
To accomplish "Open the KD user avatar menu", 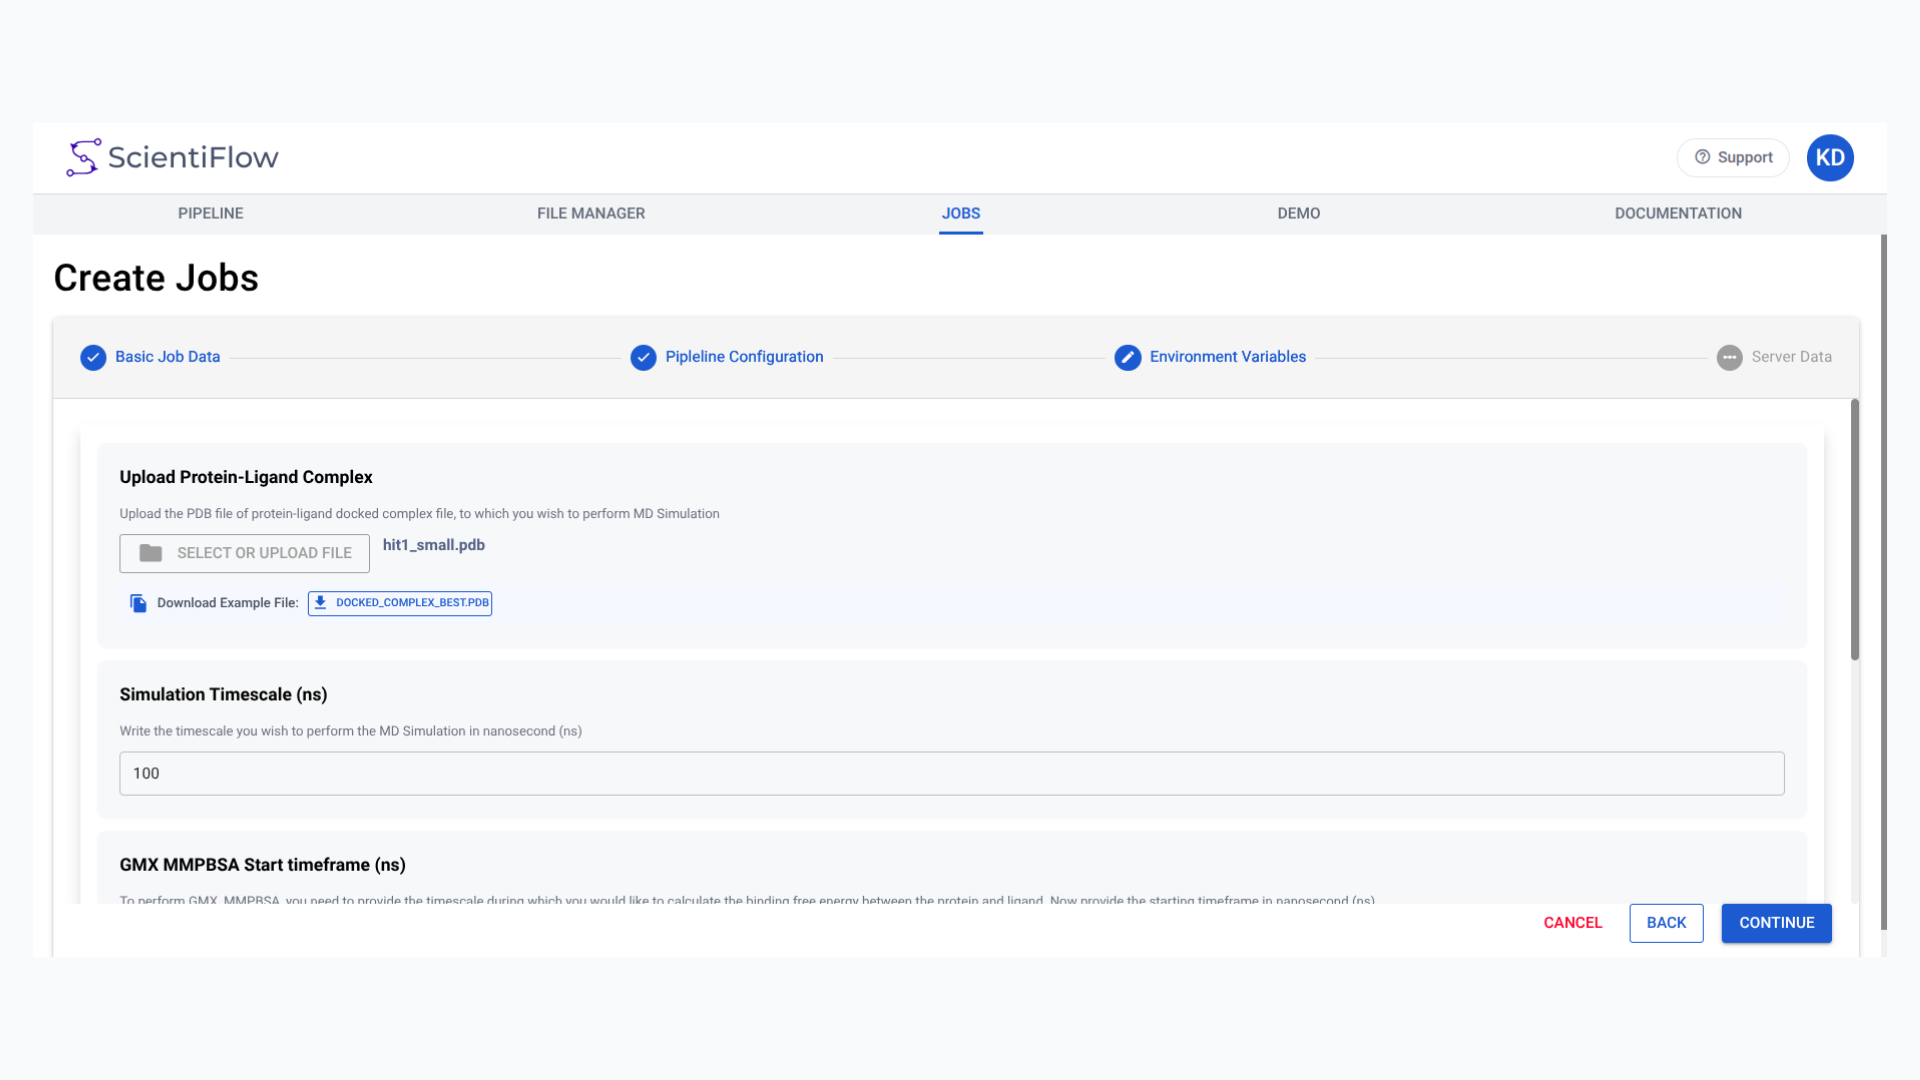I will pyautogui.click(x=1829, y=158).
